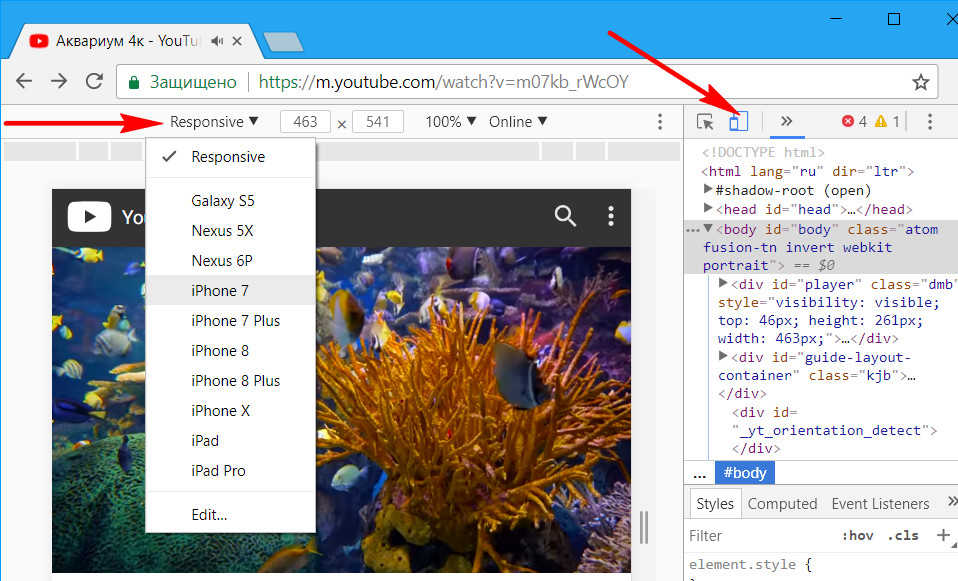Click the YouTube logo in the mobile page

tap(89, 216)
